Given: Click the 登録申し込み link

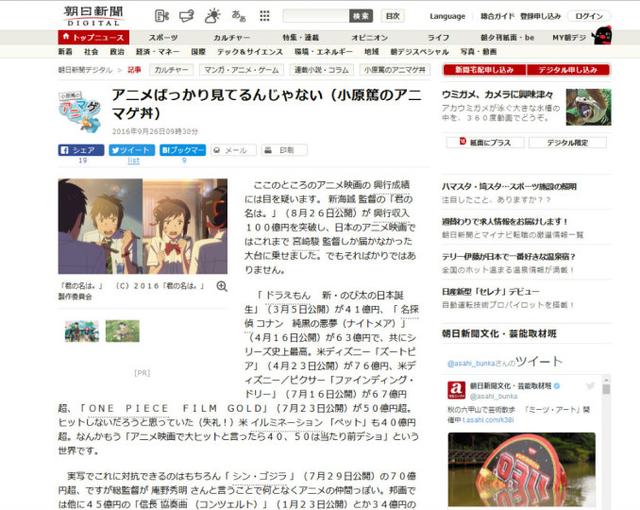Looking at the screenshot, I should 540,16.
